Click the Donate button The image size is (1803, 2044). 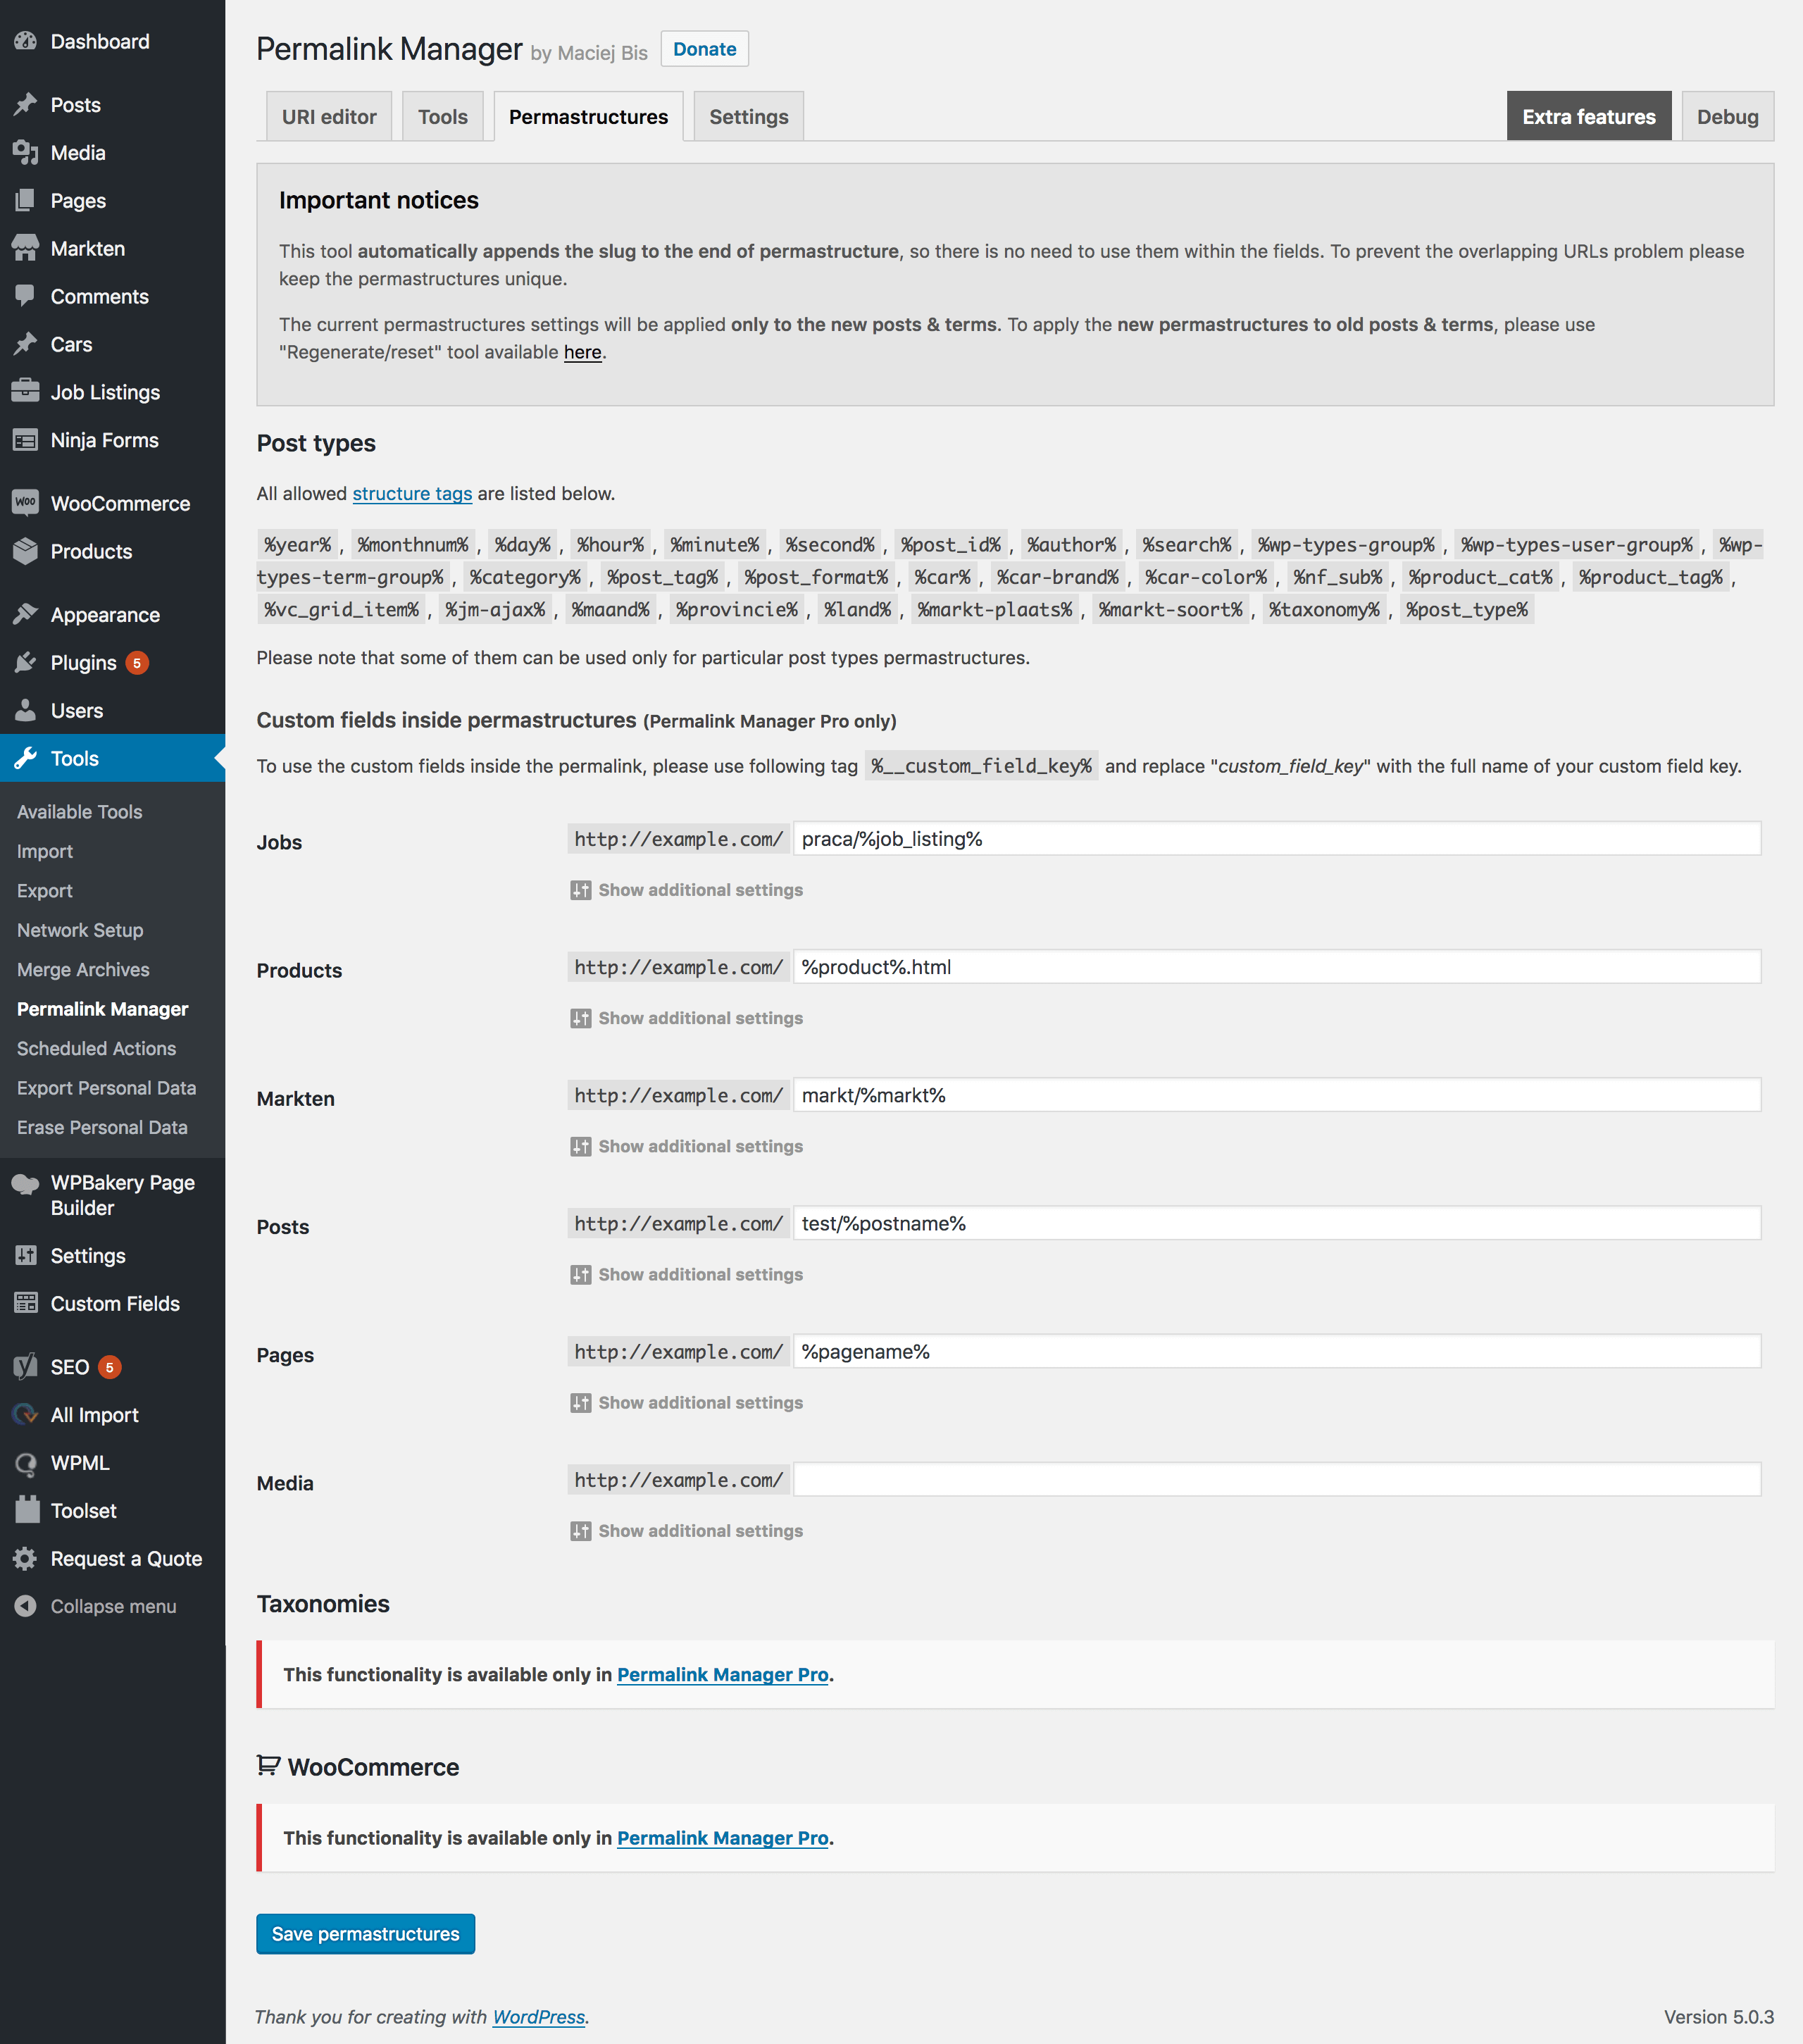tap(705, 49)
